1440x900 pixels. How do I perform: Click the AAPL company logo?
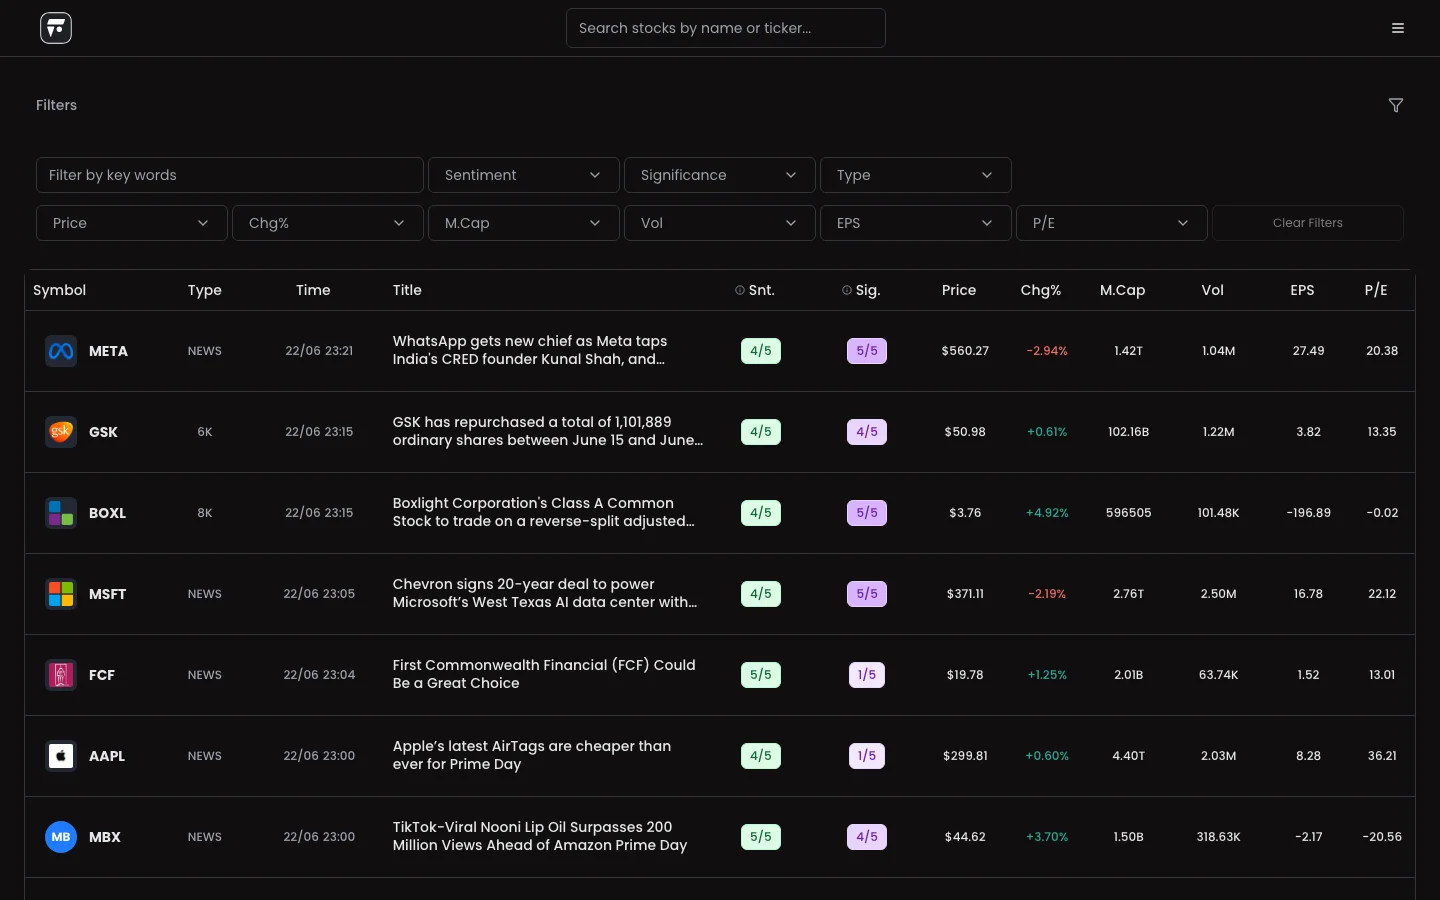tap(61, 756)
